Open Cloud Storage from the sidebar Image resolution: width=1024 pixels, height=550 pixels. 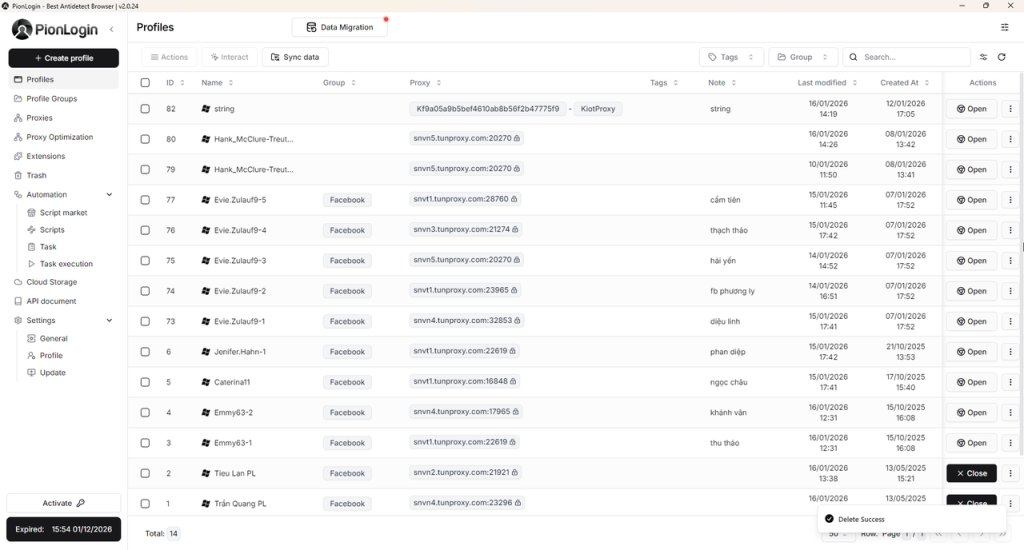coord(51,282)
